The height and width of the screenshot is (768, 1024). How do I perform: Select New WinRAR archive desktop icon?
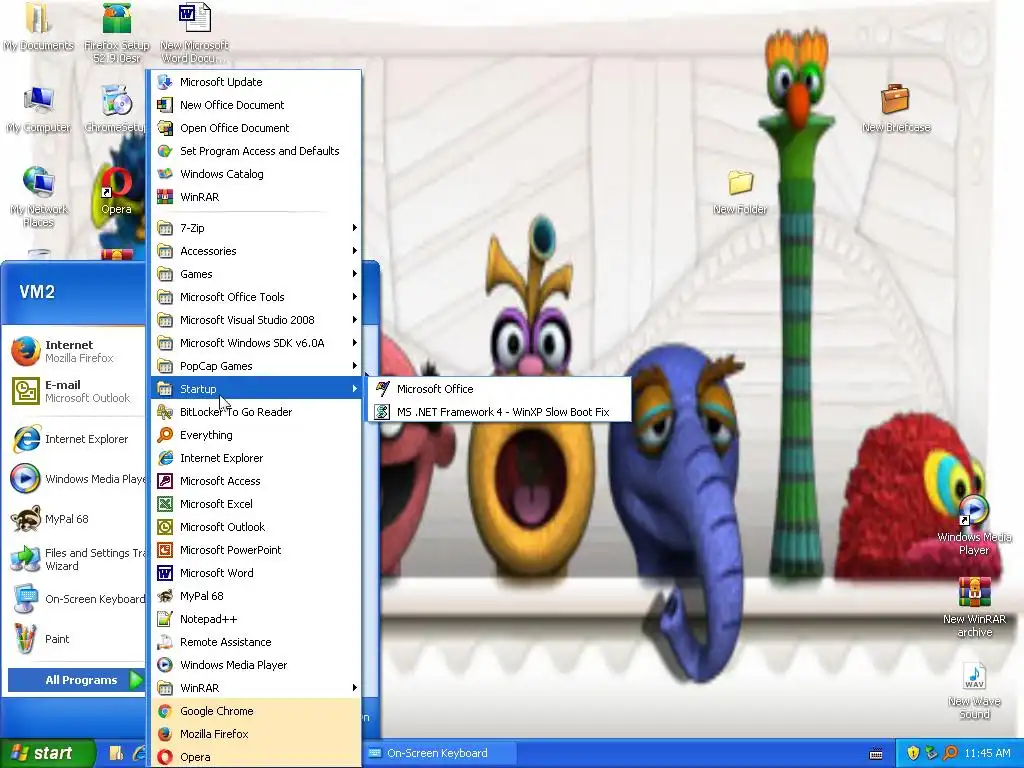coord(974,607)
